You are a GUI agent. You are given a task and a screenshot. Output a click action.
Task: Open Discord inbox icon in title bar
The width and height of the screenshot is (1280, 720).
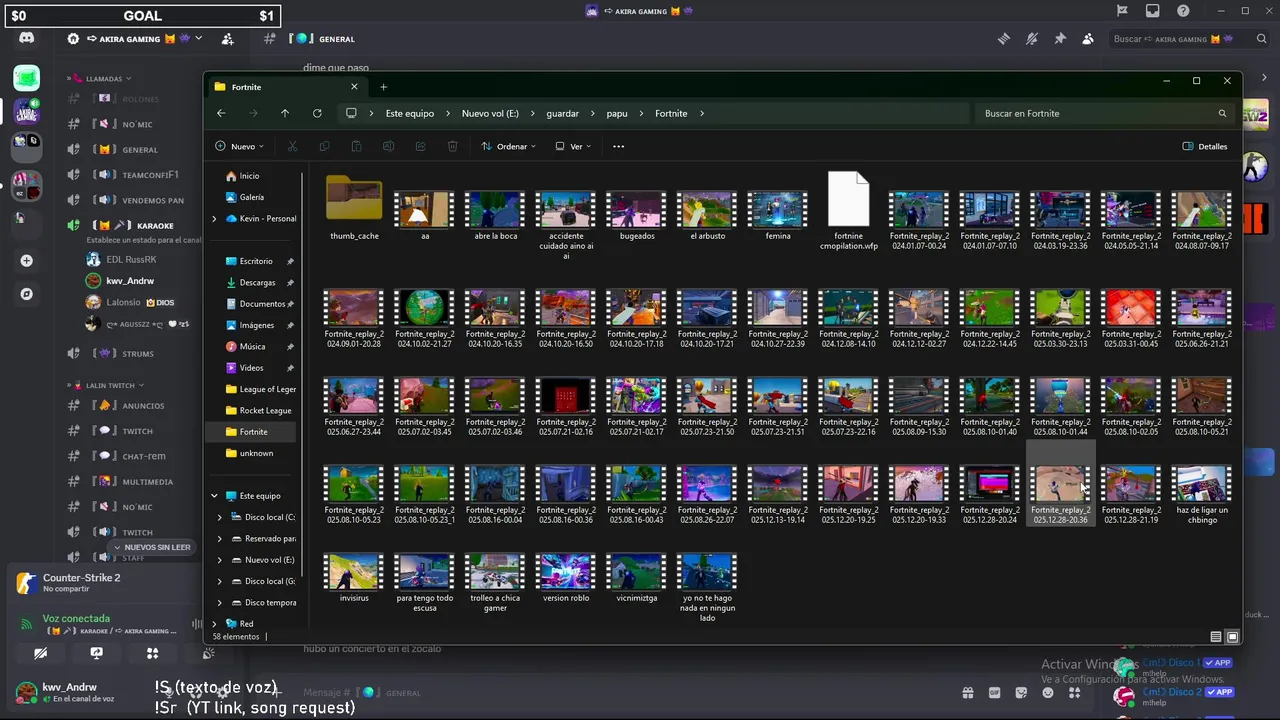1153,11
